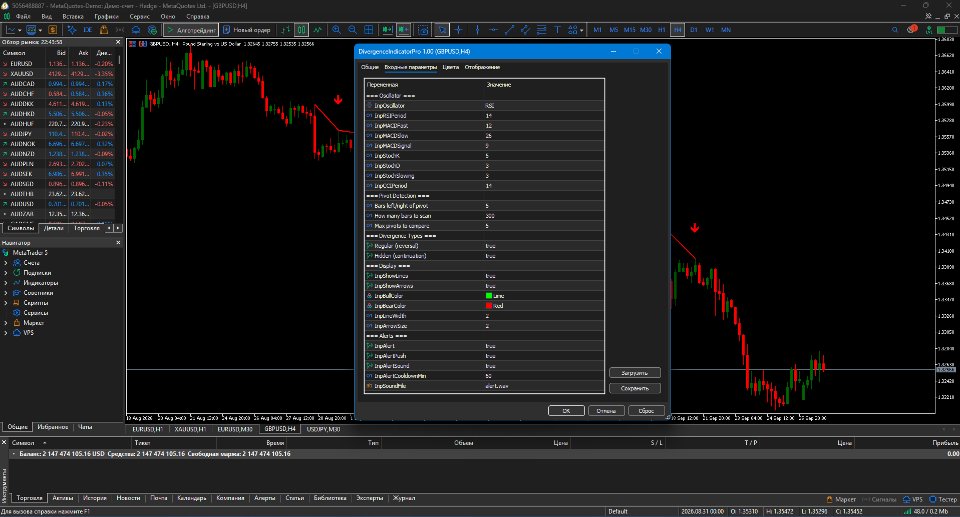Open the Графики menu
960x517 pixels.
tap(106, 17)
